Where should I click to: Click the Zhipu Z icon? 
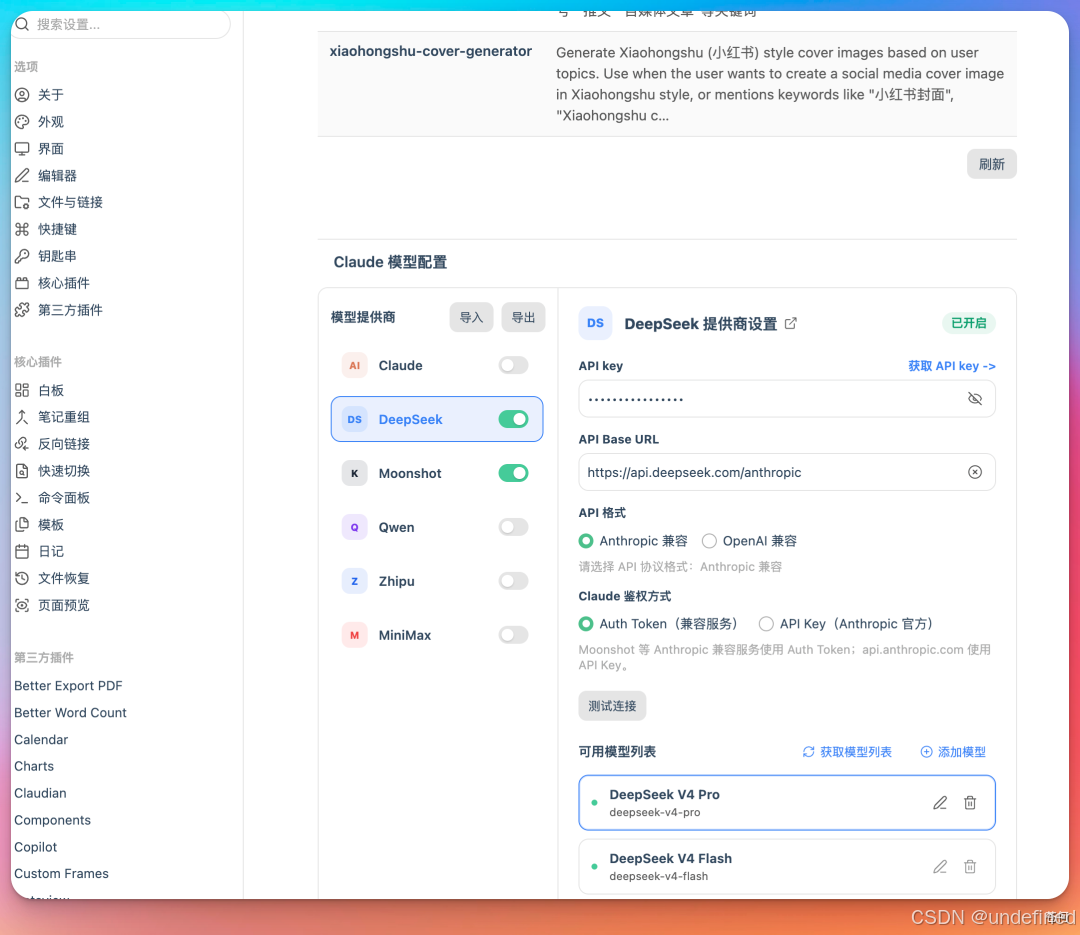[355, 581]
